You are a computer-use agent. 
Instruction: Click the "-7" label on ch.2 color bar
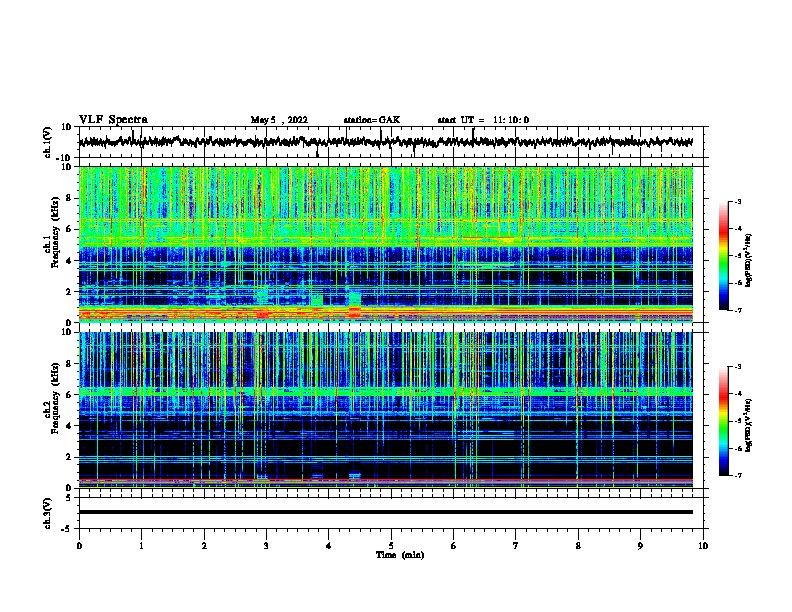[x=738, y=475]
